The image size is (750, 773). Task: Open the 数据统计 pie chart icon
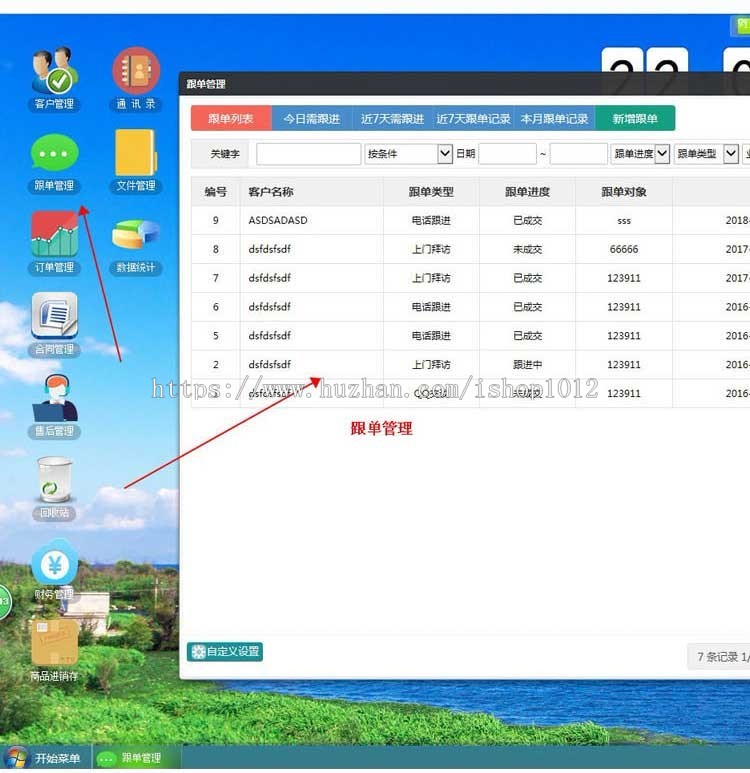click(136, 246)
